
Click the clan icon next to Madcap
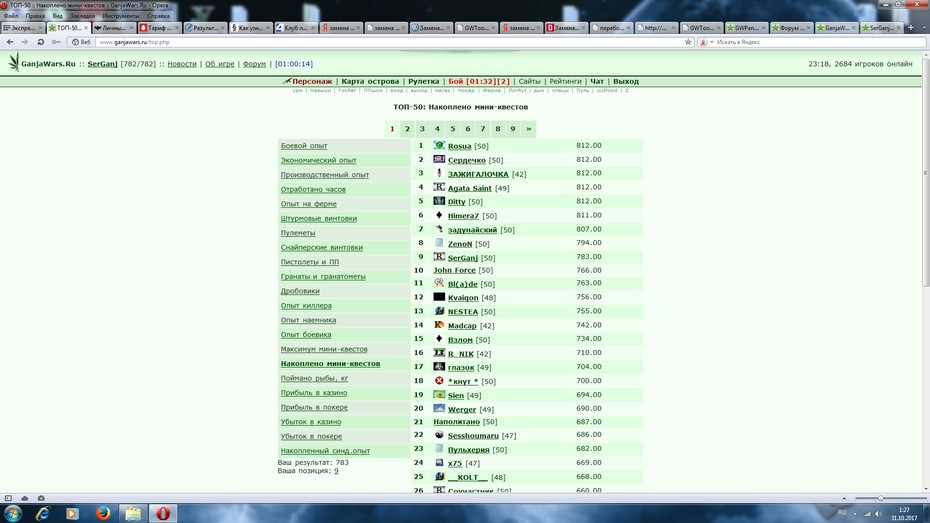coord(439,324)
